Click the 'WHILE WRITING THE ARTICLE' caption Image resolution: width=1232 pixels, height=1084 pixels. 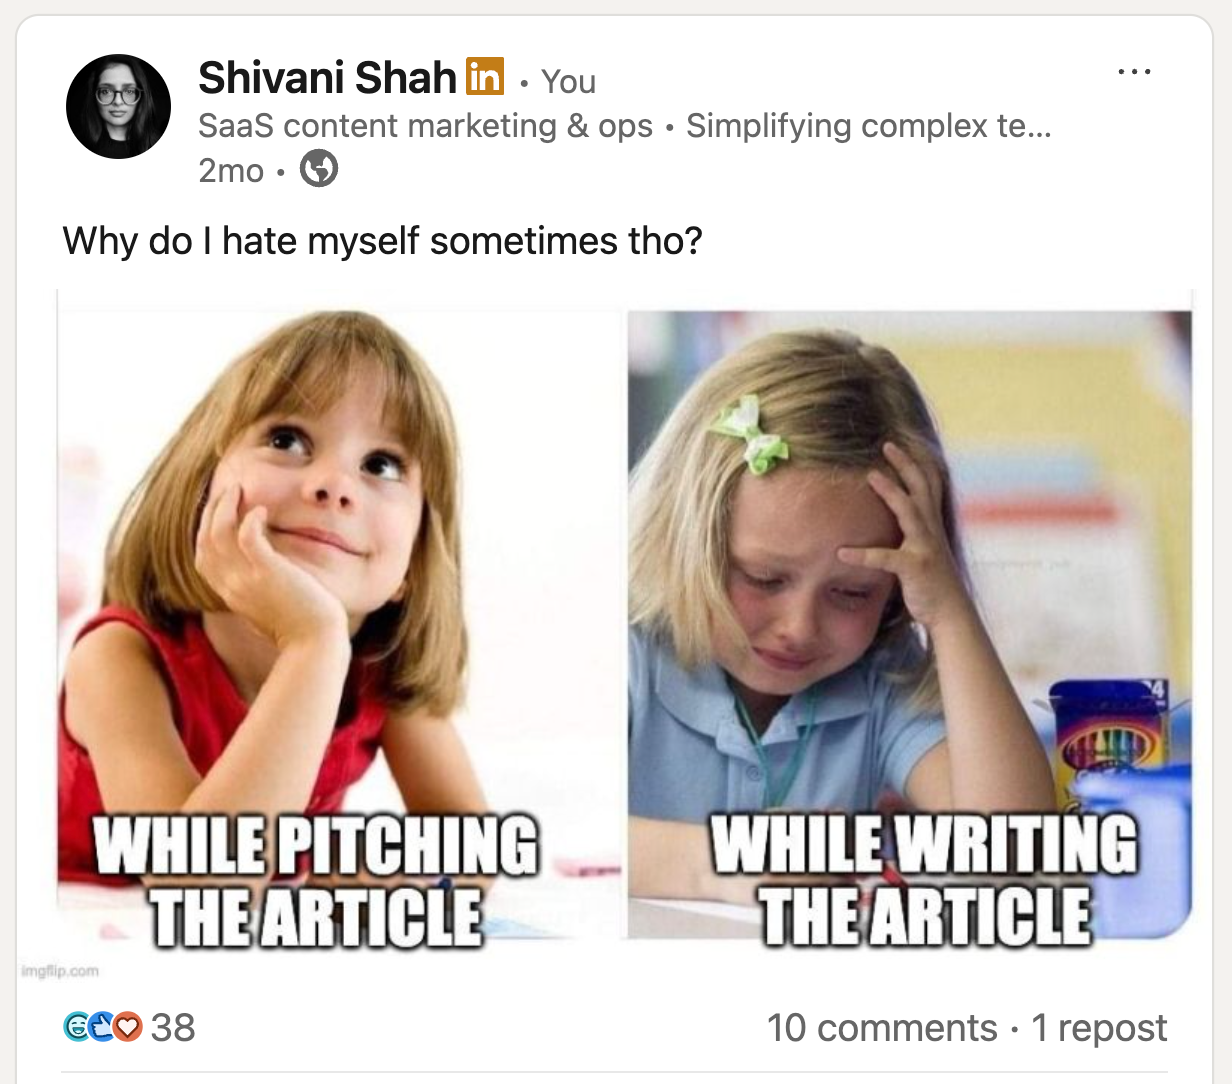(924, 881)
